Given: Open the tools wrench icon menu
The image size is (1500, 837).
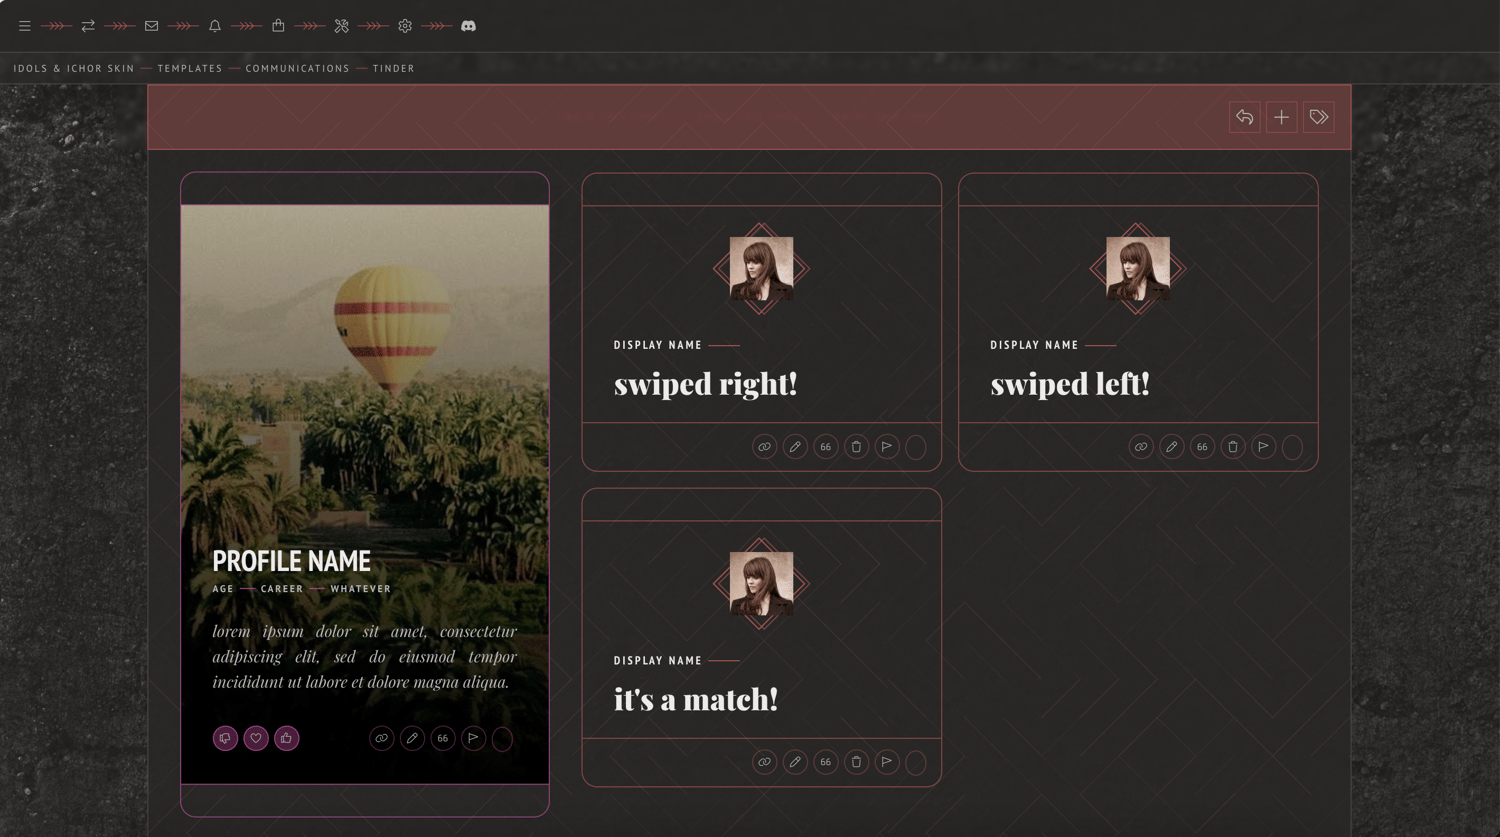Looking at the screenshot, I should pos(342,26).
